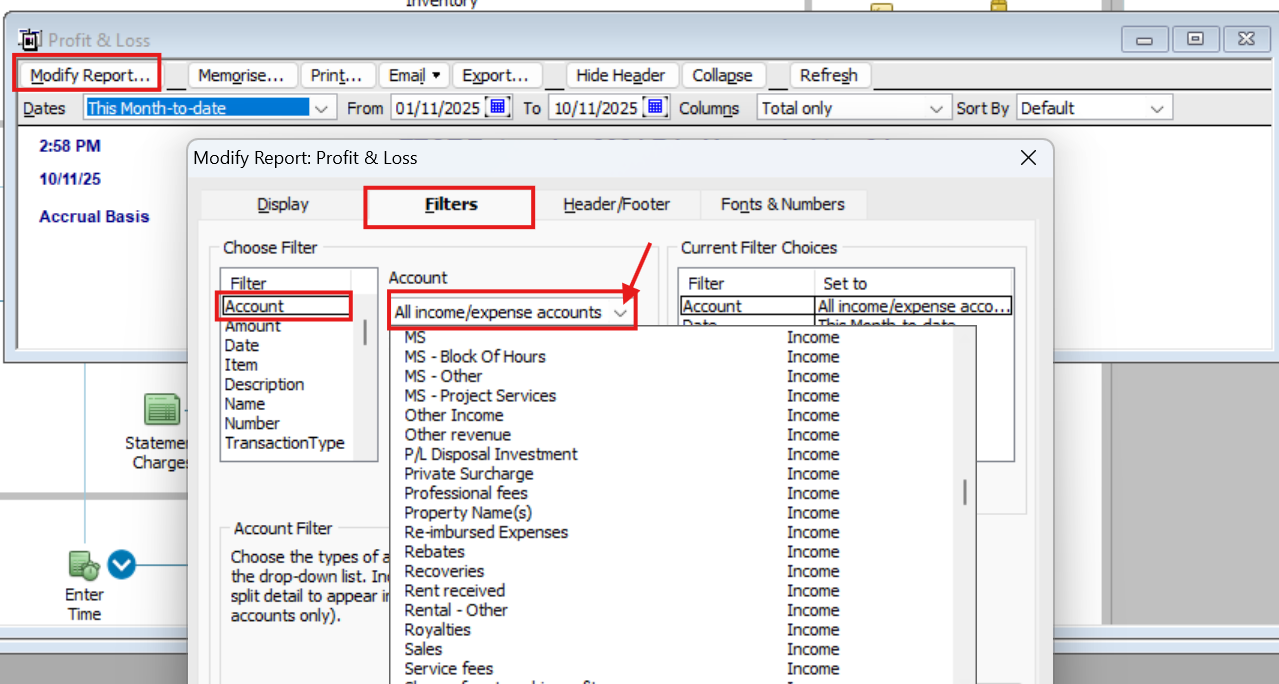Click the Print button
This screenshot has height=684, width=1279.
pos(338,75)
